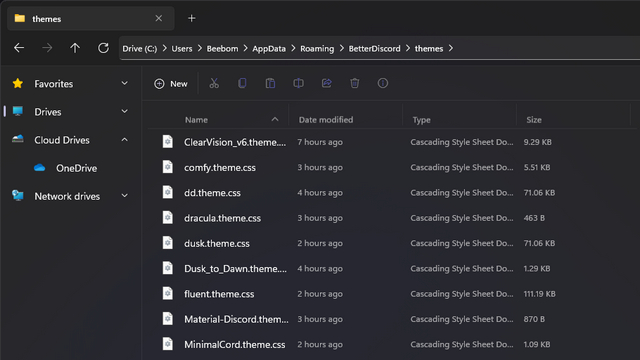This screenshot has height=360, width=640.
Task: Click the Delete trash icon
Action: (x=355, y=83)
